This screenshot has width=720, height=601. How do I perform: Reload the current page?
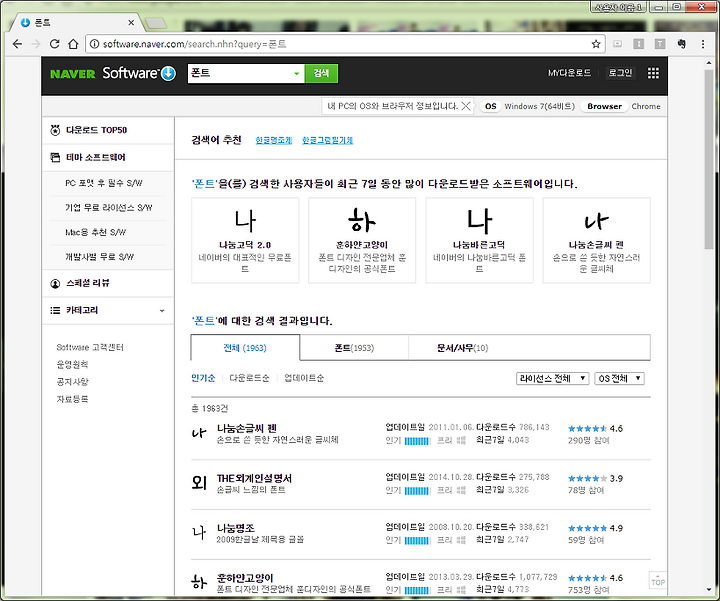55,44
